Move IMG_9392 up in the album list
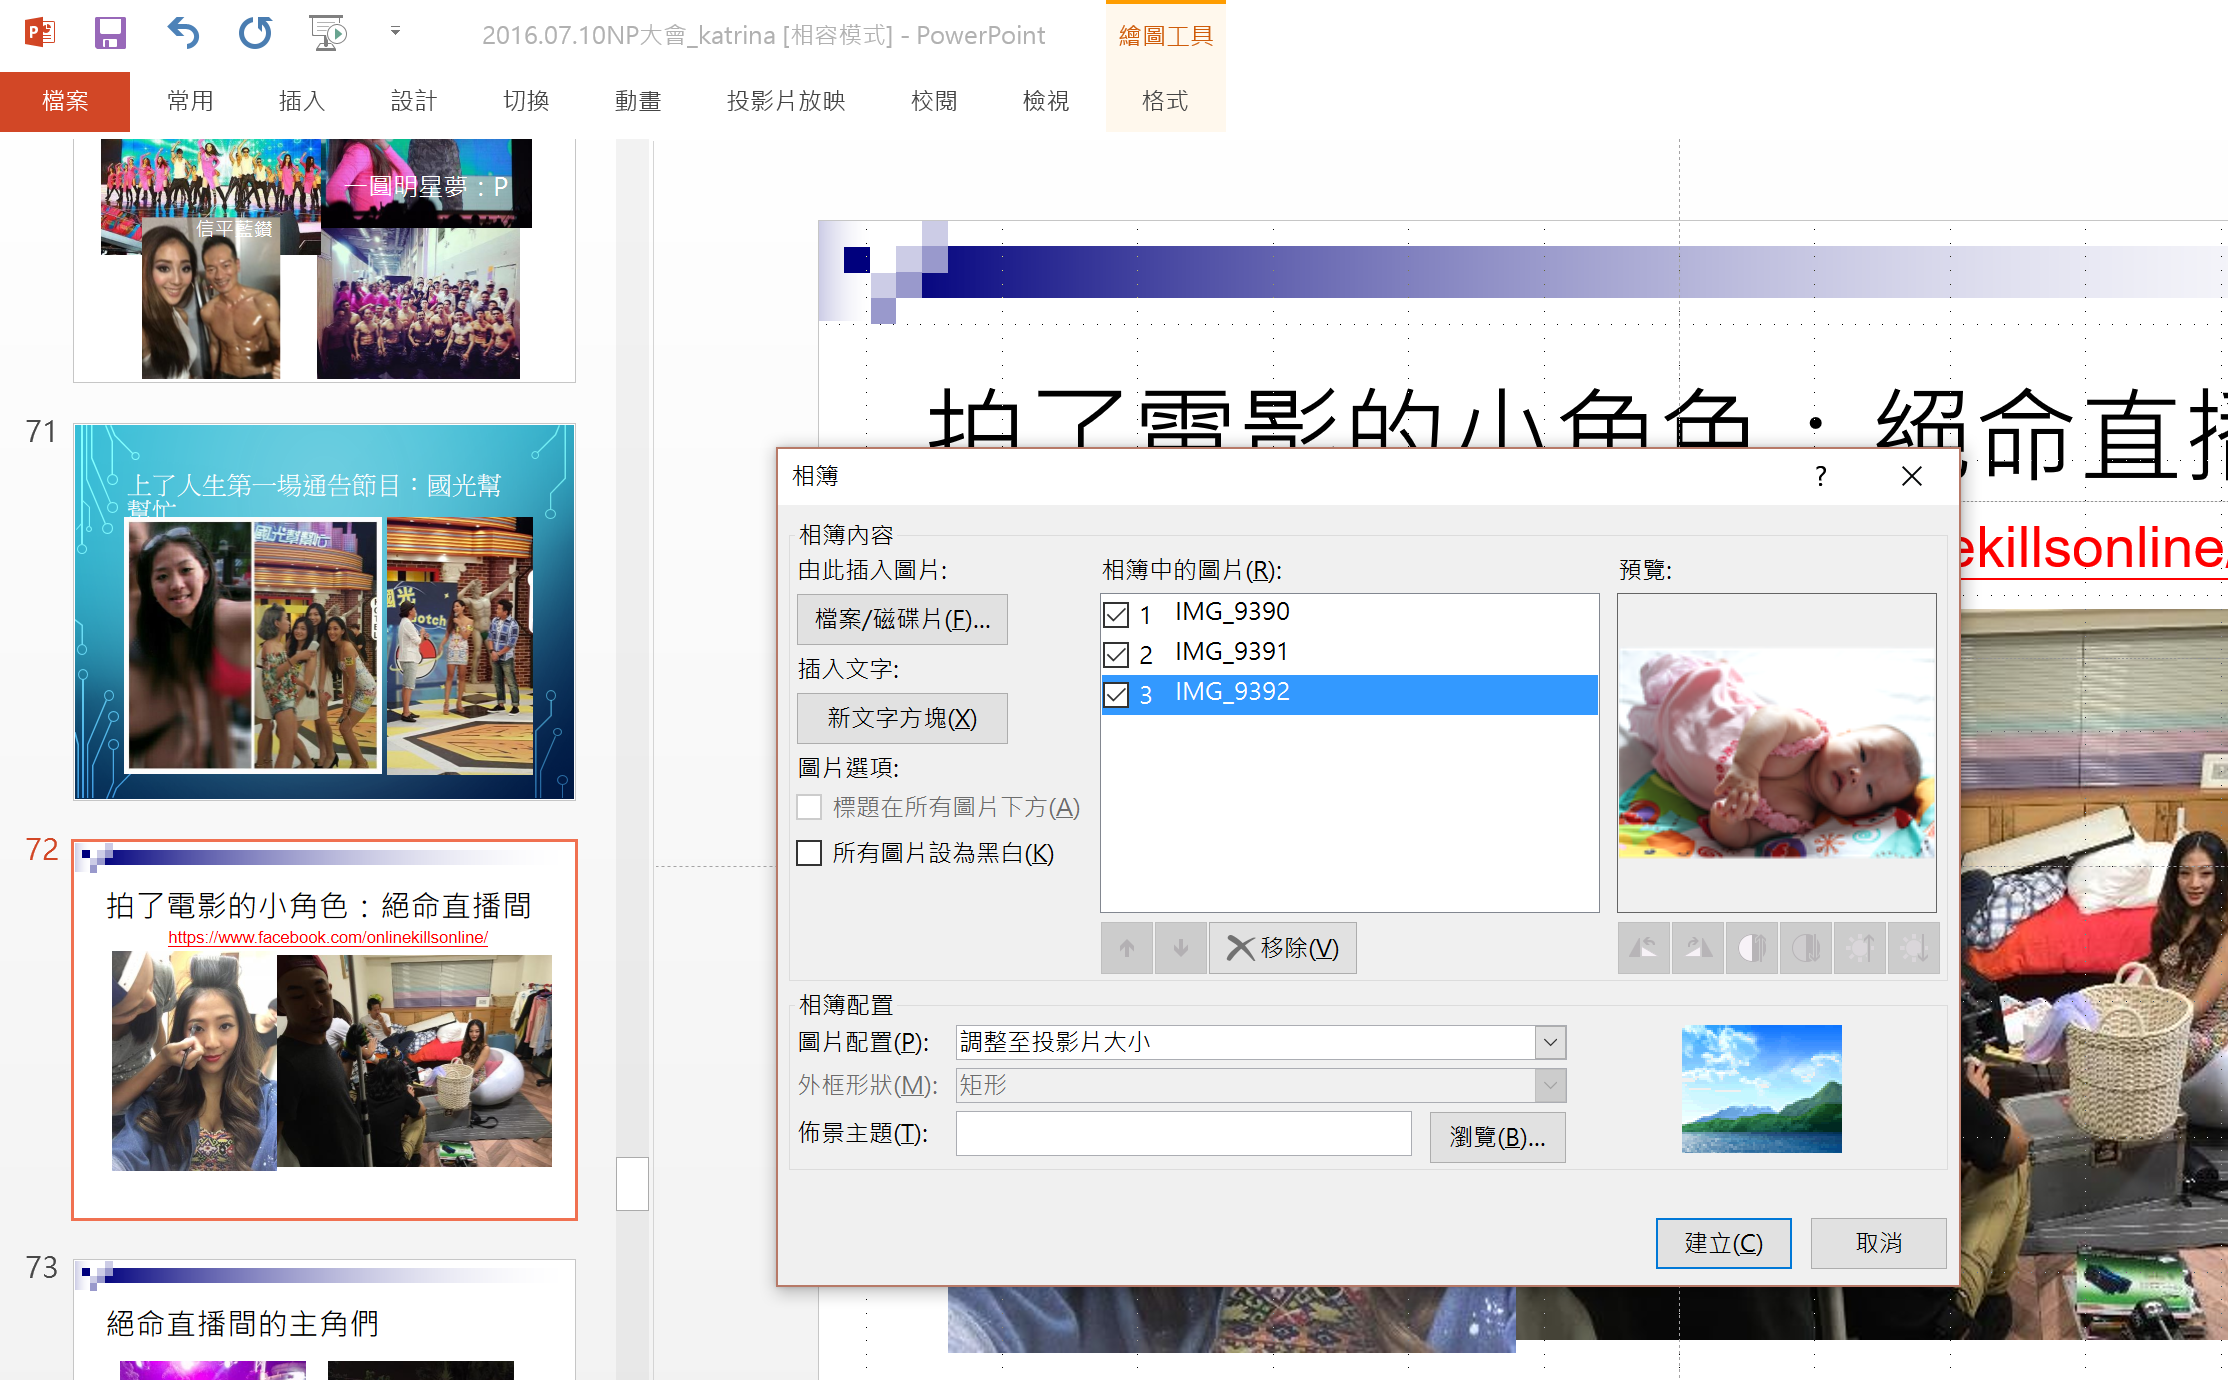2228x1380 pixels. point(1126,947)
